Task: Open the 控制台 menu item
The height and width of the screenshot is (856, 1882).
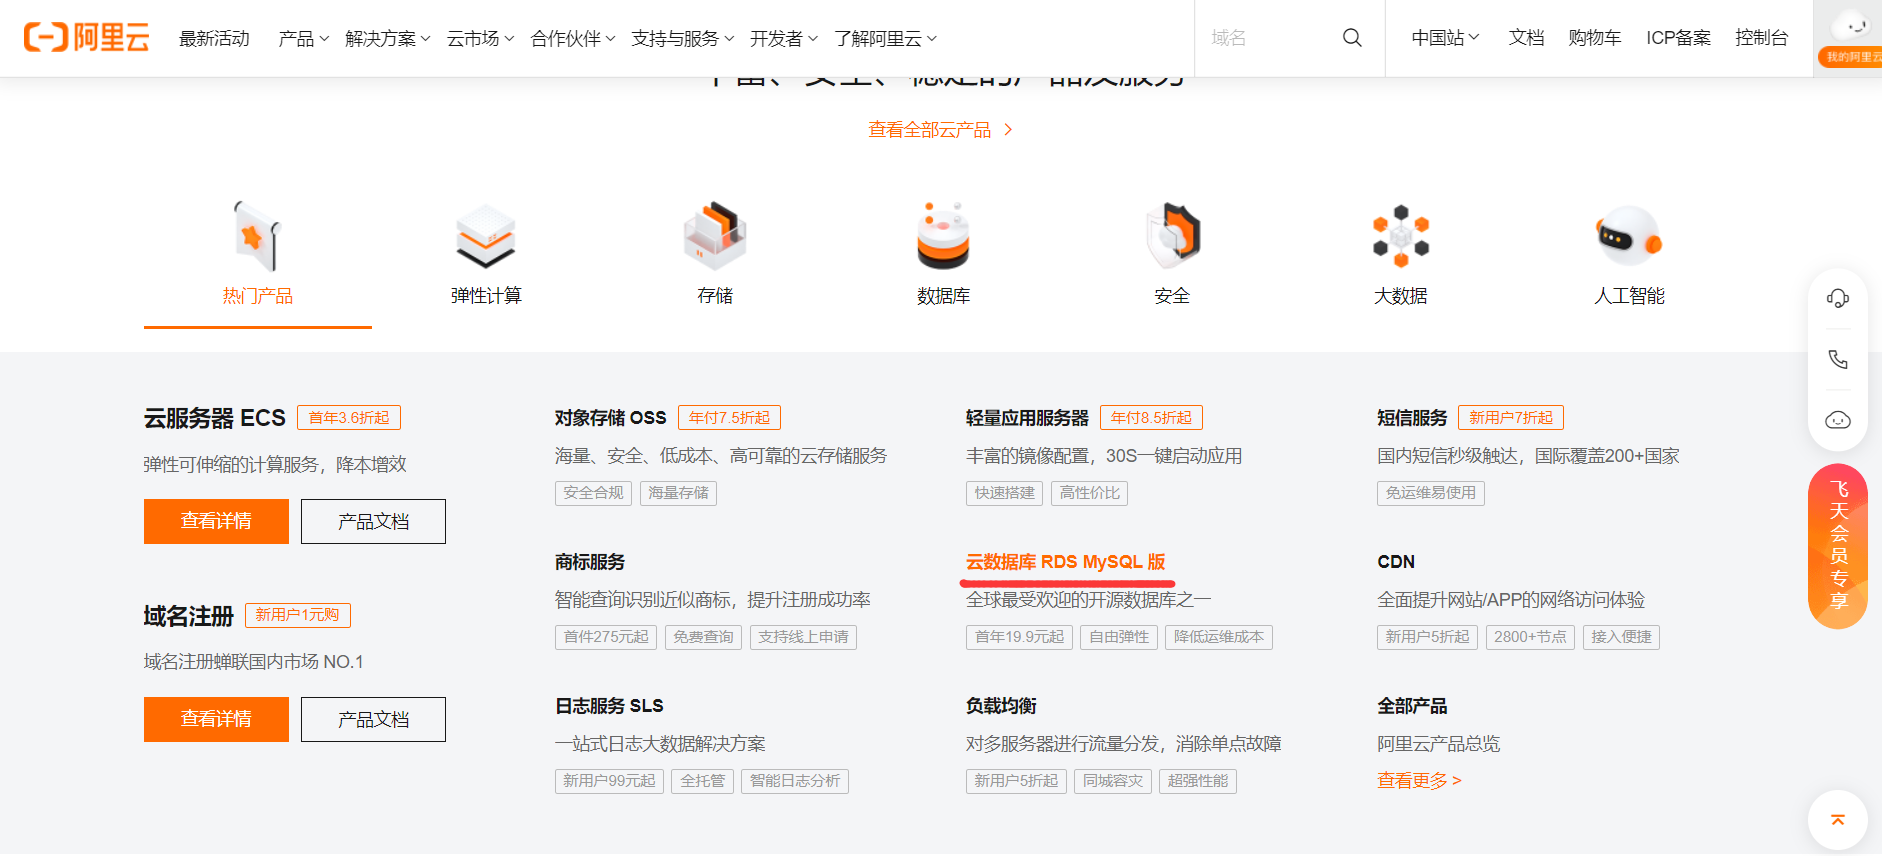Action: tap(1761, 38)
